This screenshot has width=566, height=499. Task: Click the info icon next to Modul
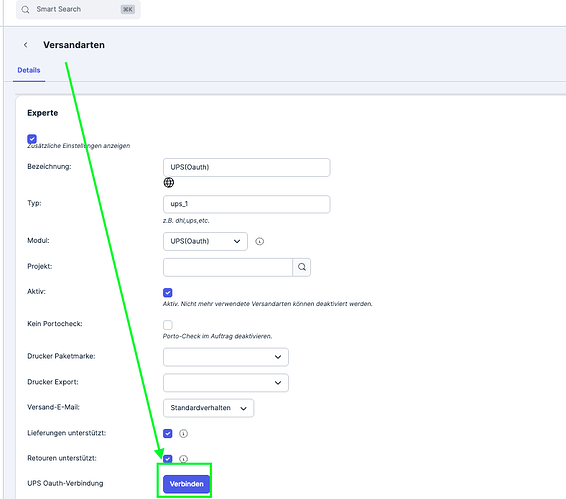(260, 241)
